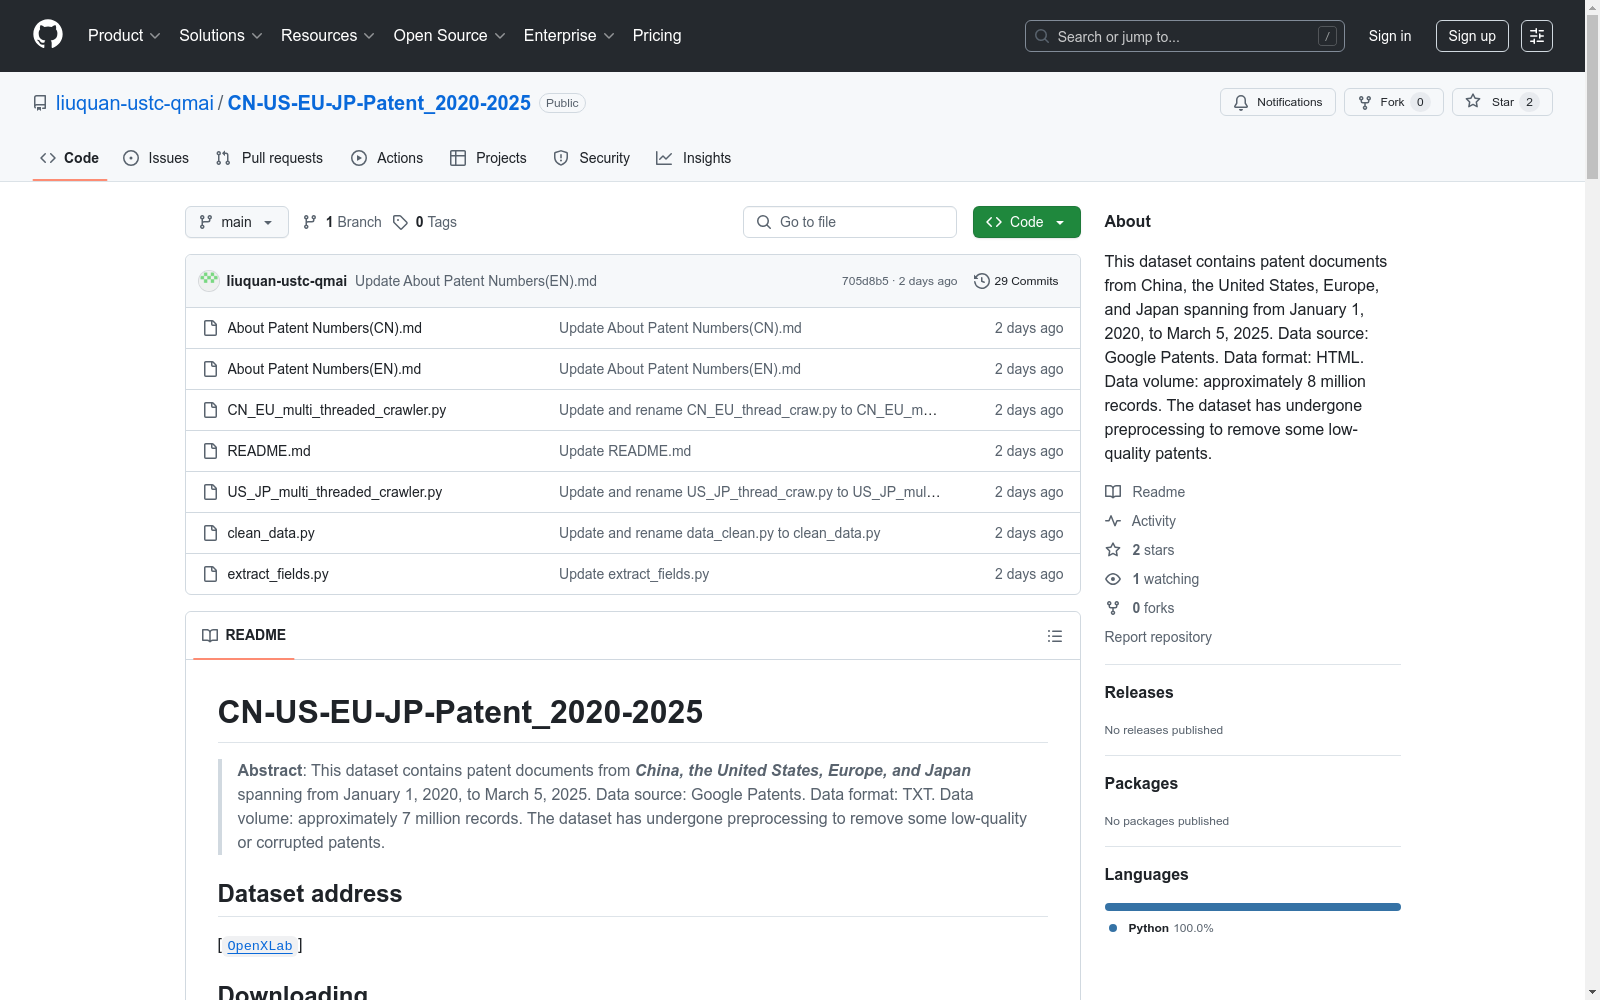The width and height of the screenshot is (1600, 1000).
Task: Click the star icon beside 2 stars
Action: (x=1113, y=550)
